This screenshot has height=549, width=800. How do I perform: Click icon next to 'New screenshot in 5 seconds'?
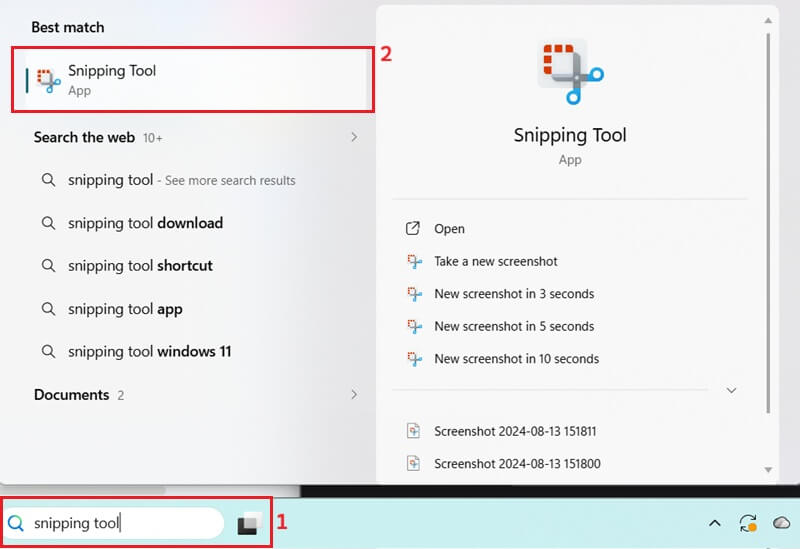tap(414, 326)
